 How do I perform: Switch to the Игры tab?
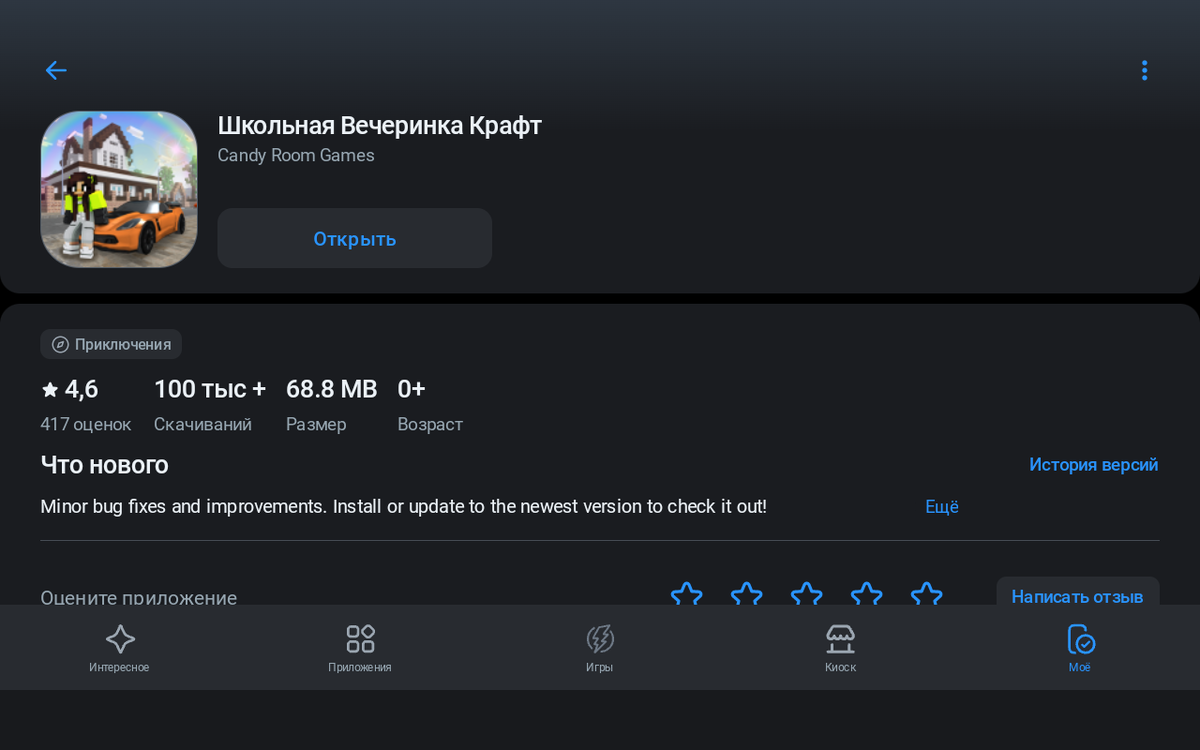(x=600, y=648)
